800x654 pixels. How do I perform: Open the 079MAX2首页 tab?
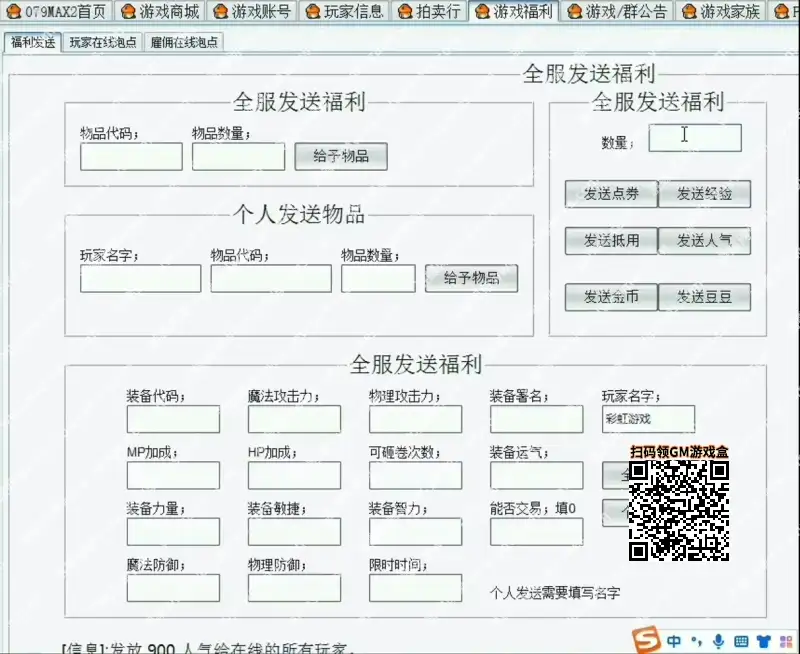tap(57, 11)
